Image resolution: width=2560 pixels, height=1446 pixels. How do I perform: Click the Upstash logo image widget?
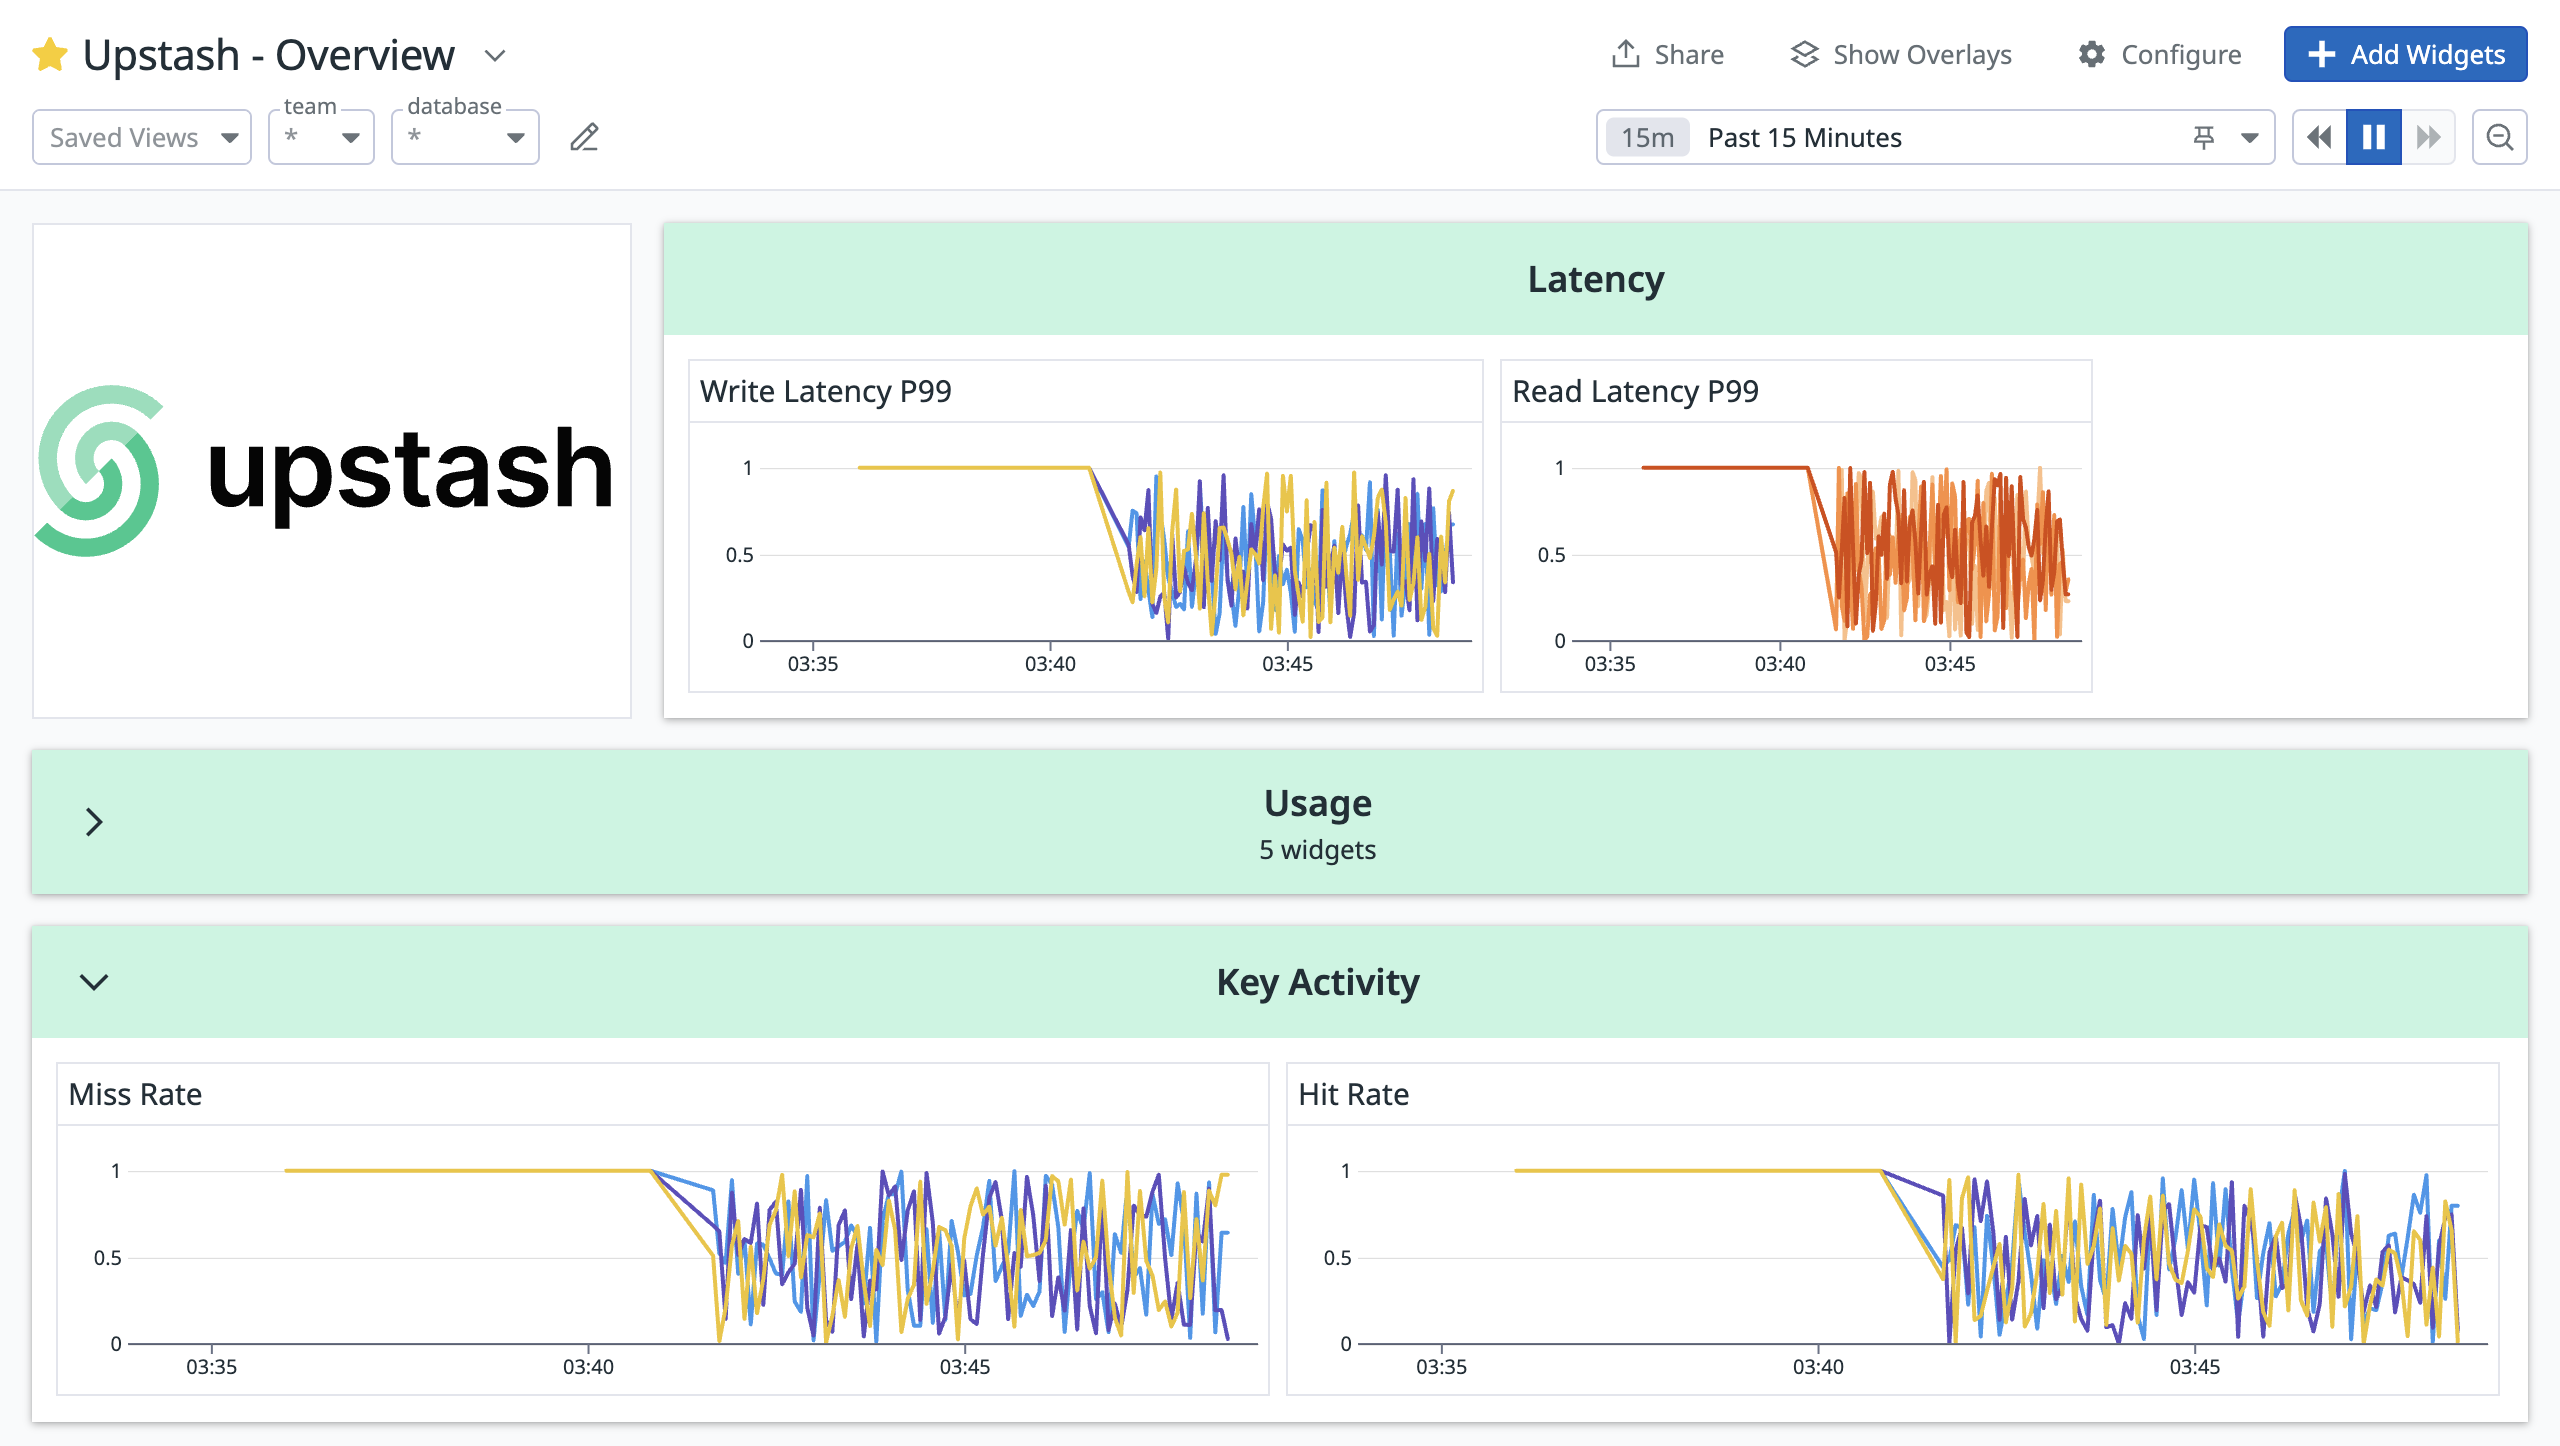(332, 470)
